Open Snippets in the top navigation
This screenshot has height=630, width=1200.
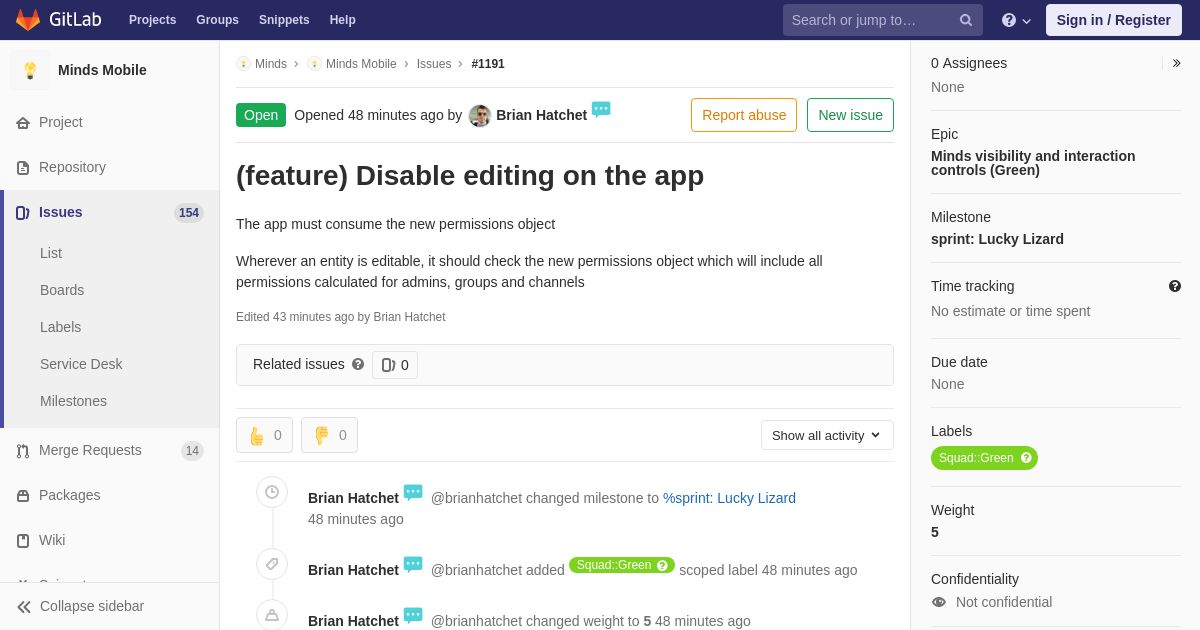(x=284, y=20)
